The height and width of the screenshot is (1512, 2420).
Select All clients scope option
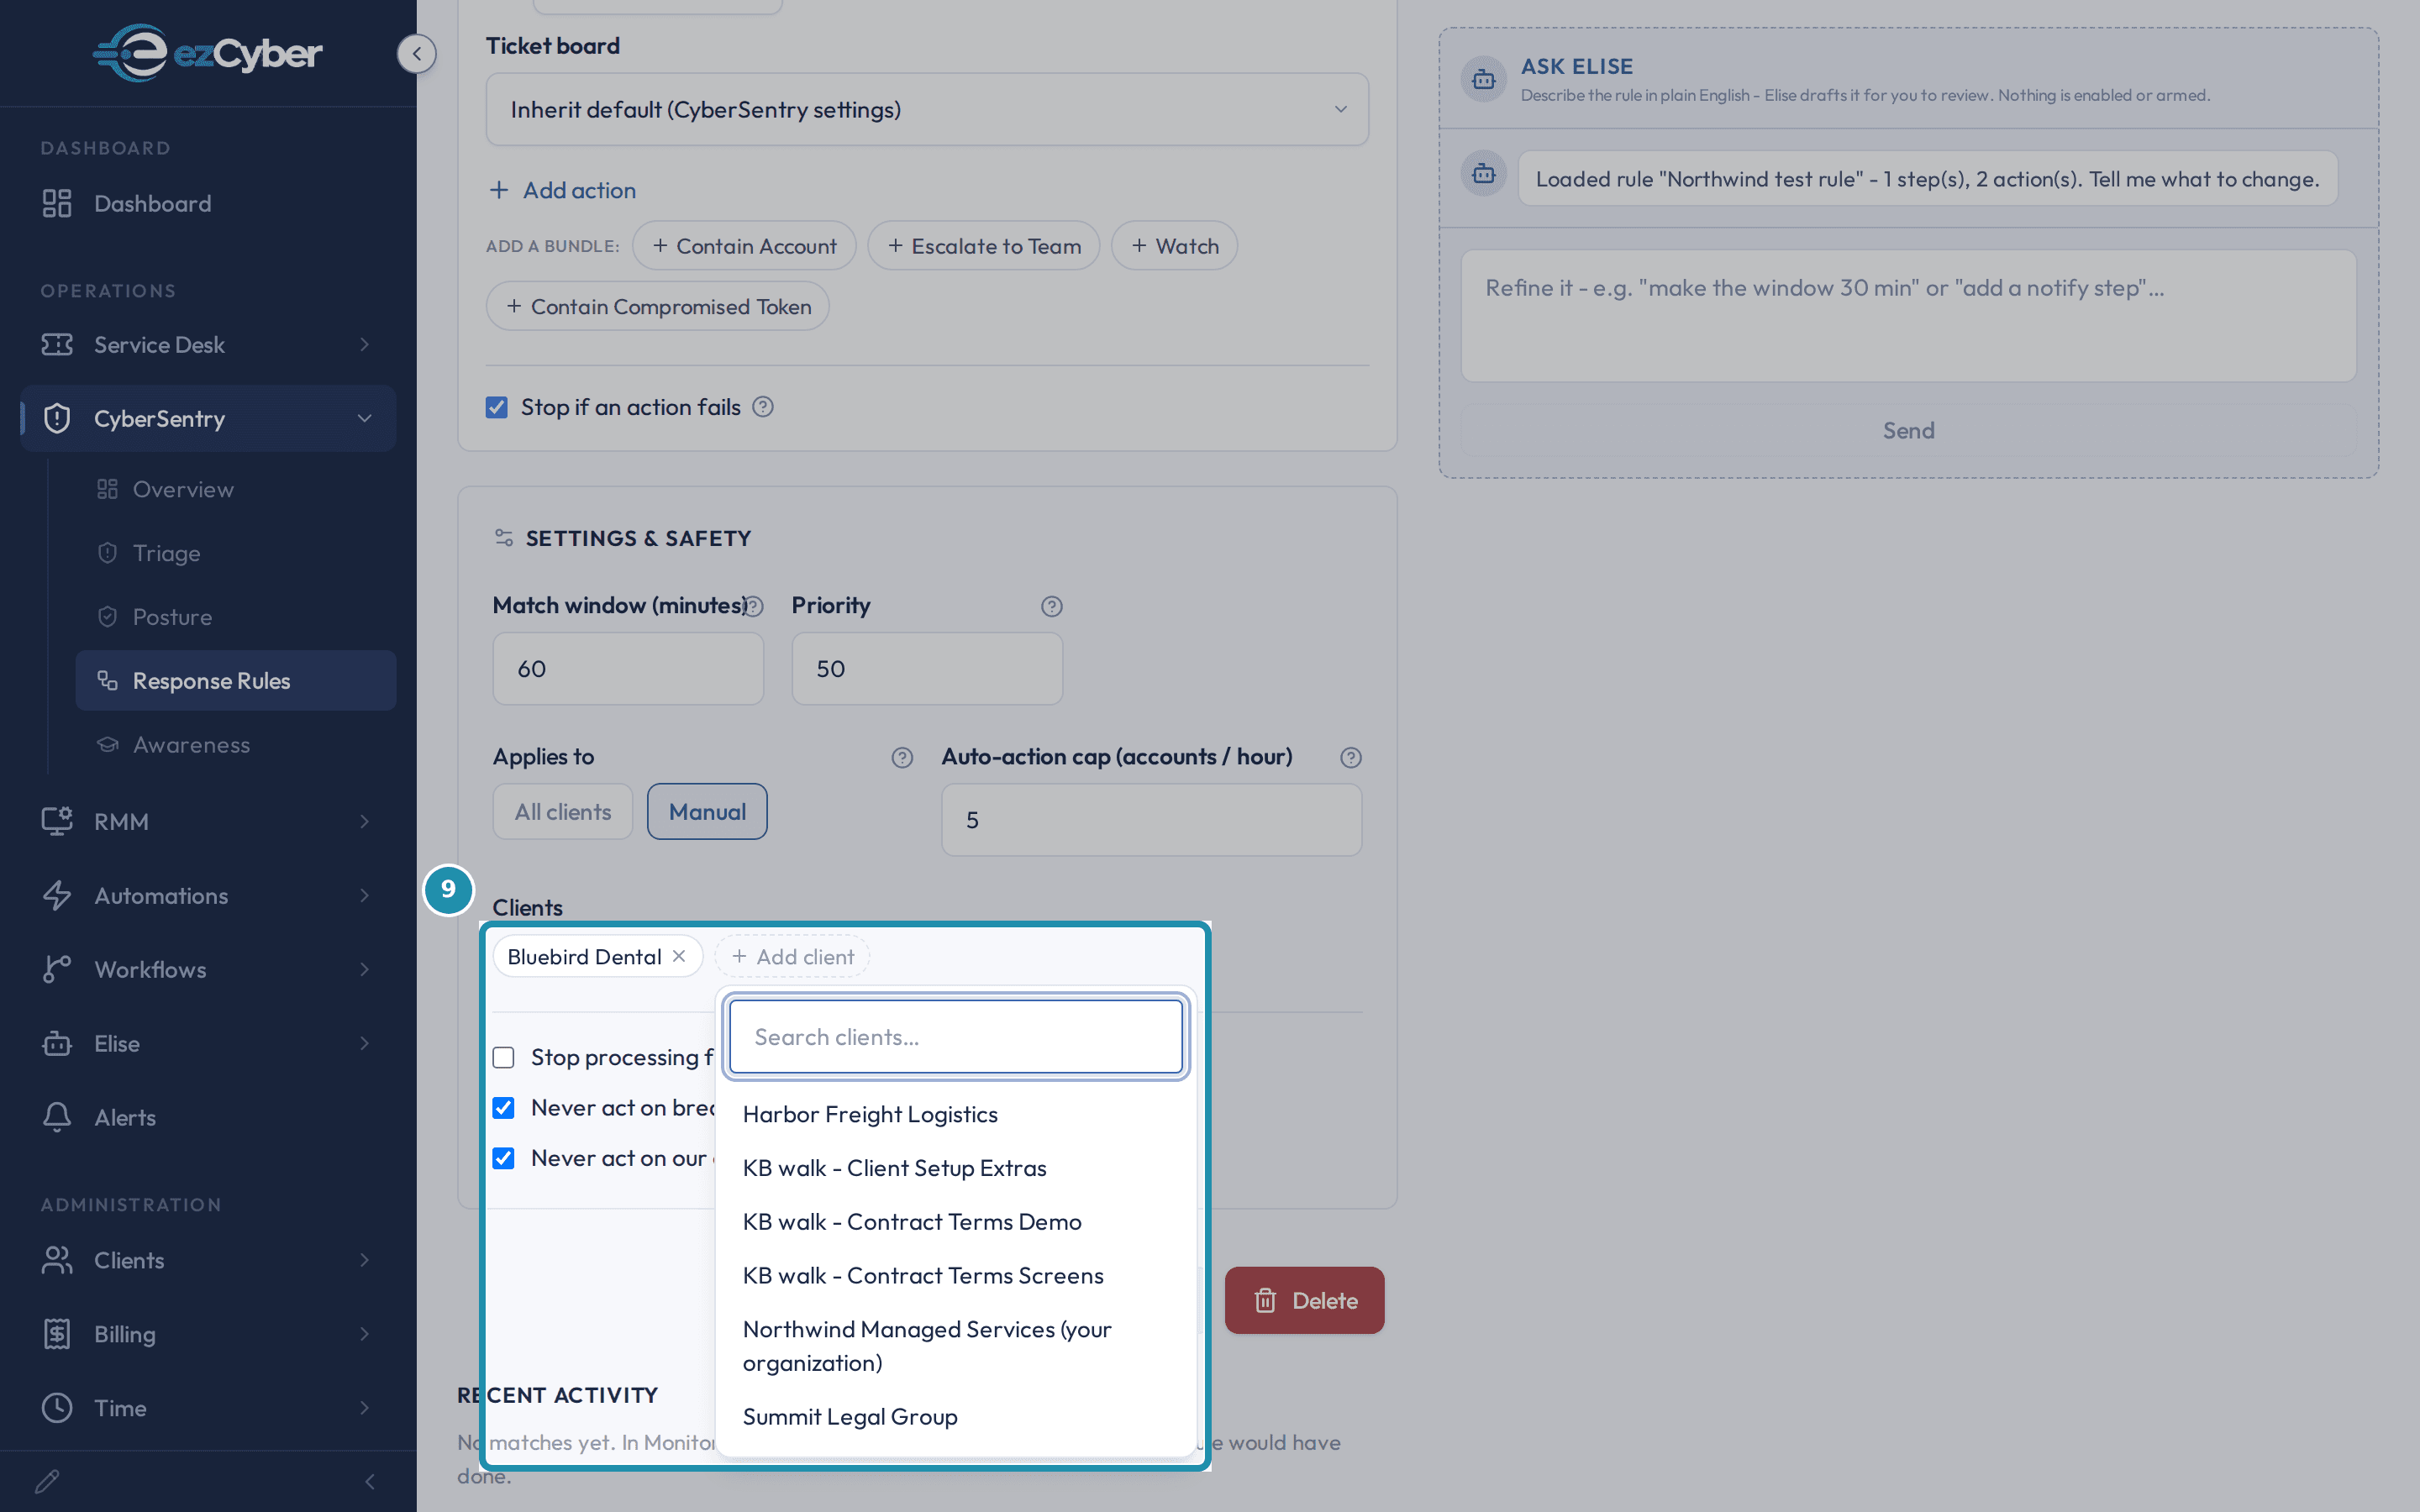tap(562, 811)
